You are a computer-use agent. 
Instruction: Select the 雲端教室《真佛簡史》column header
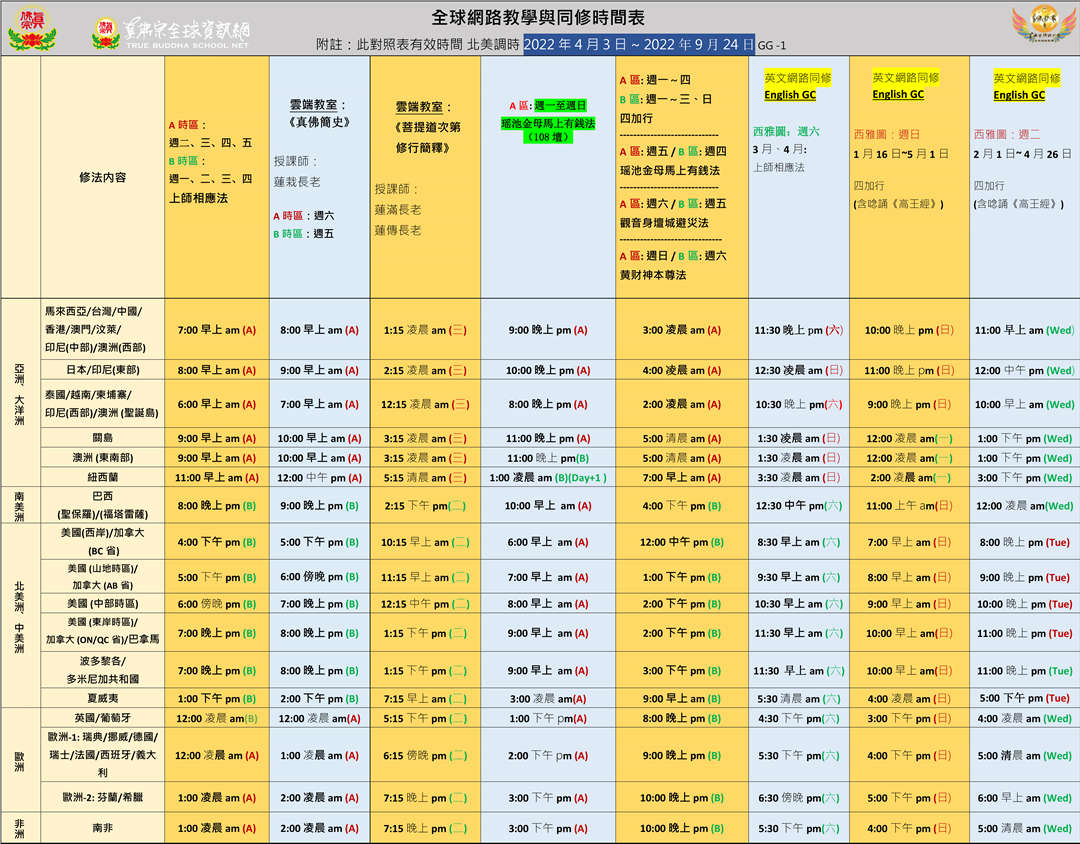pos(318,113)
